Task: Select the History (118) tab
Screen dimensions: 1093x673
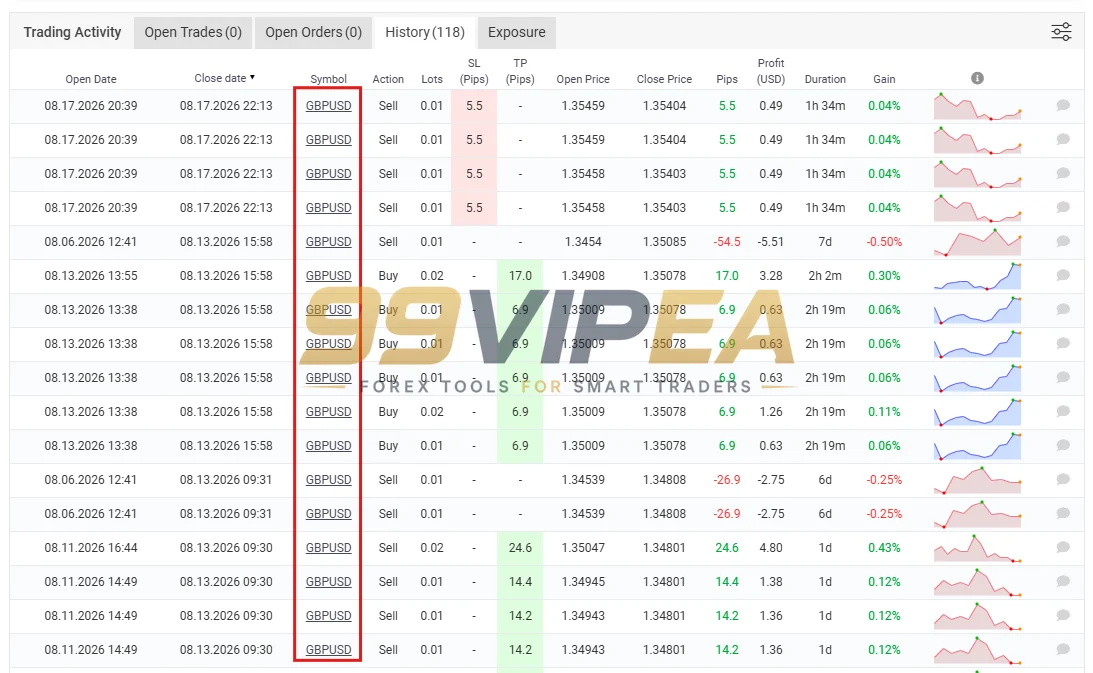Action: [x=425, y=32]
